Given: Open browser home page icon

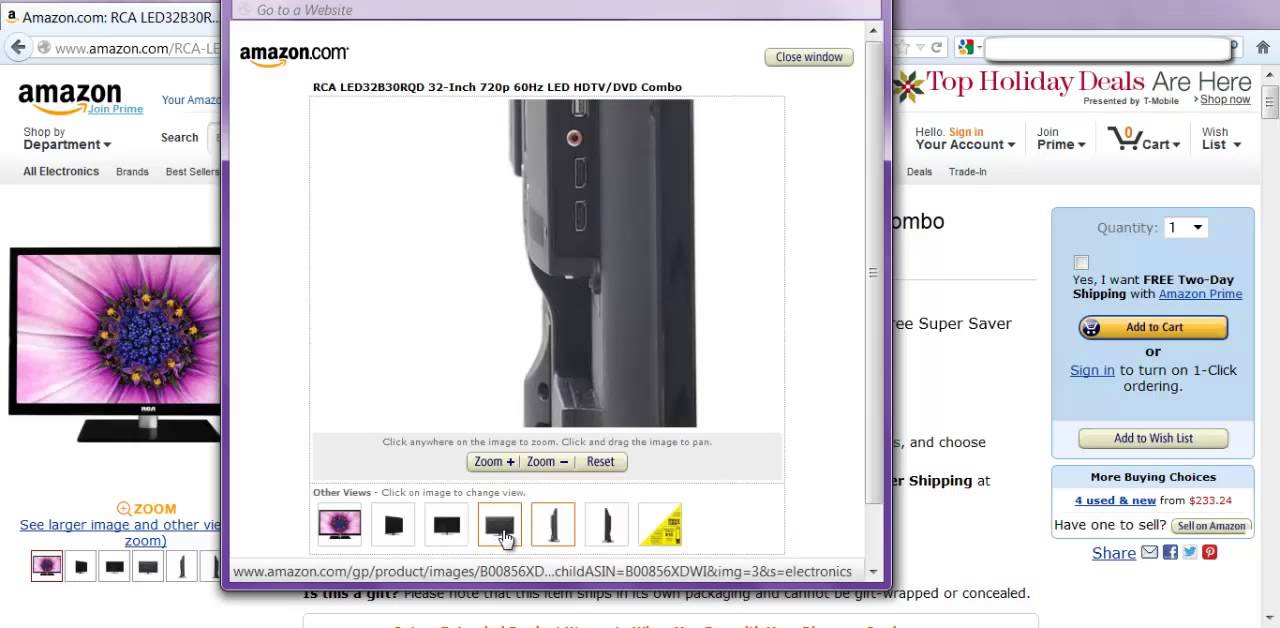Looking at the screenshot, I should click(1263, 47).
